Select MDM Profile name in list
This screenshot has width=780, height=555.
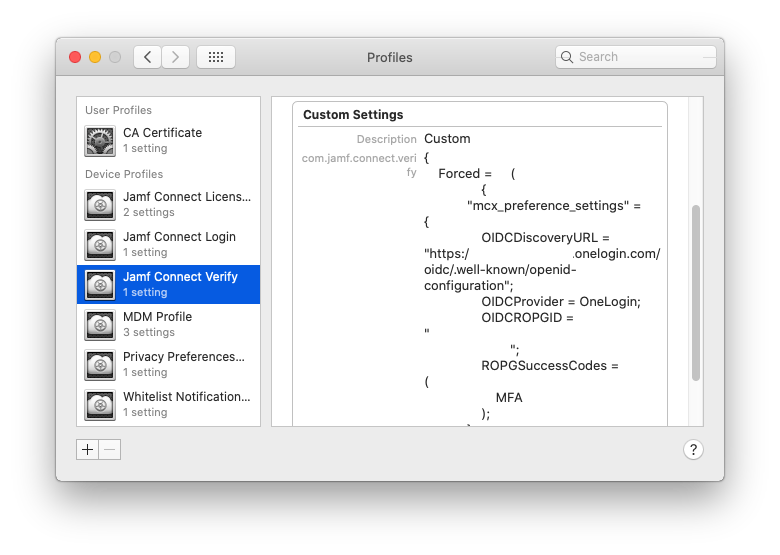157,317
